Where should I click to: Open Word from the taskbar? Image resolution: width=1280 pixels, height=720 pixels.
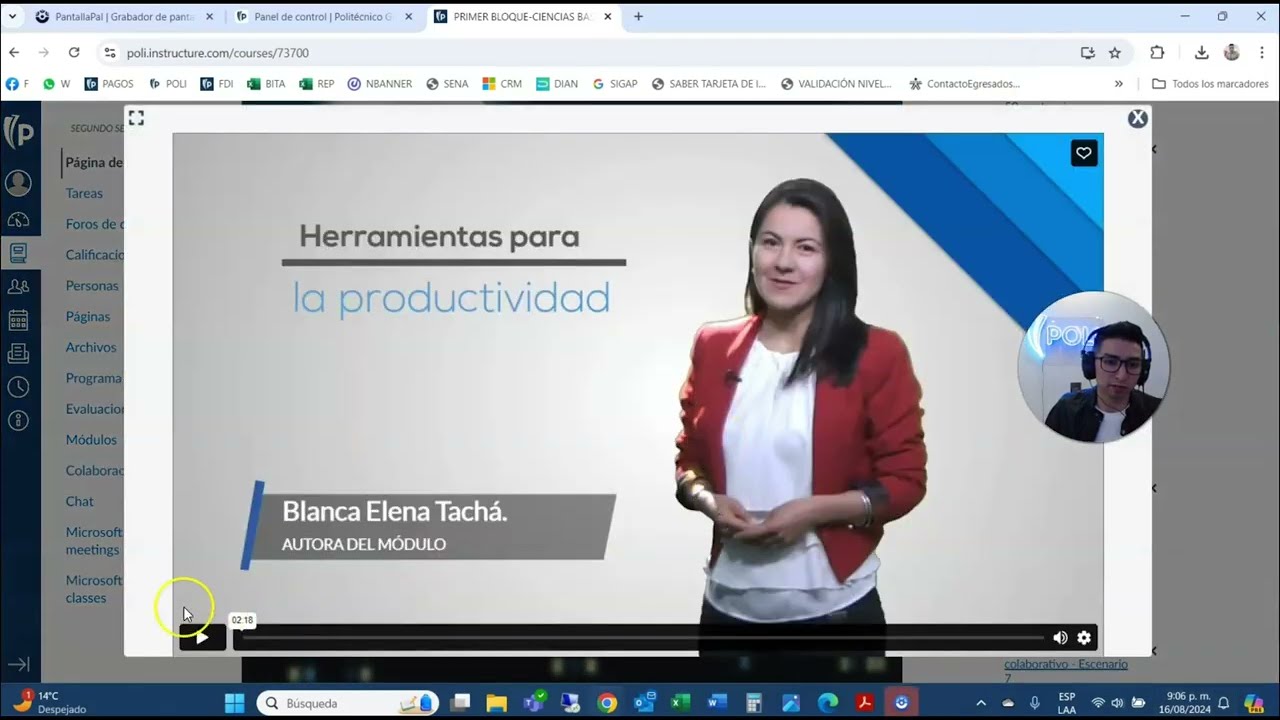pos(717,703)
